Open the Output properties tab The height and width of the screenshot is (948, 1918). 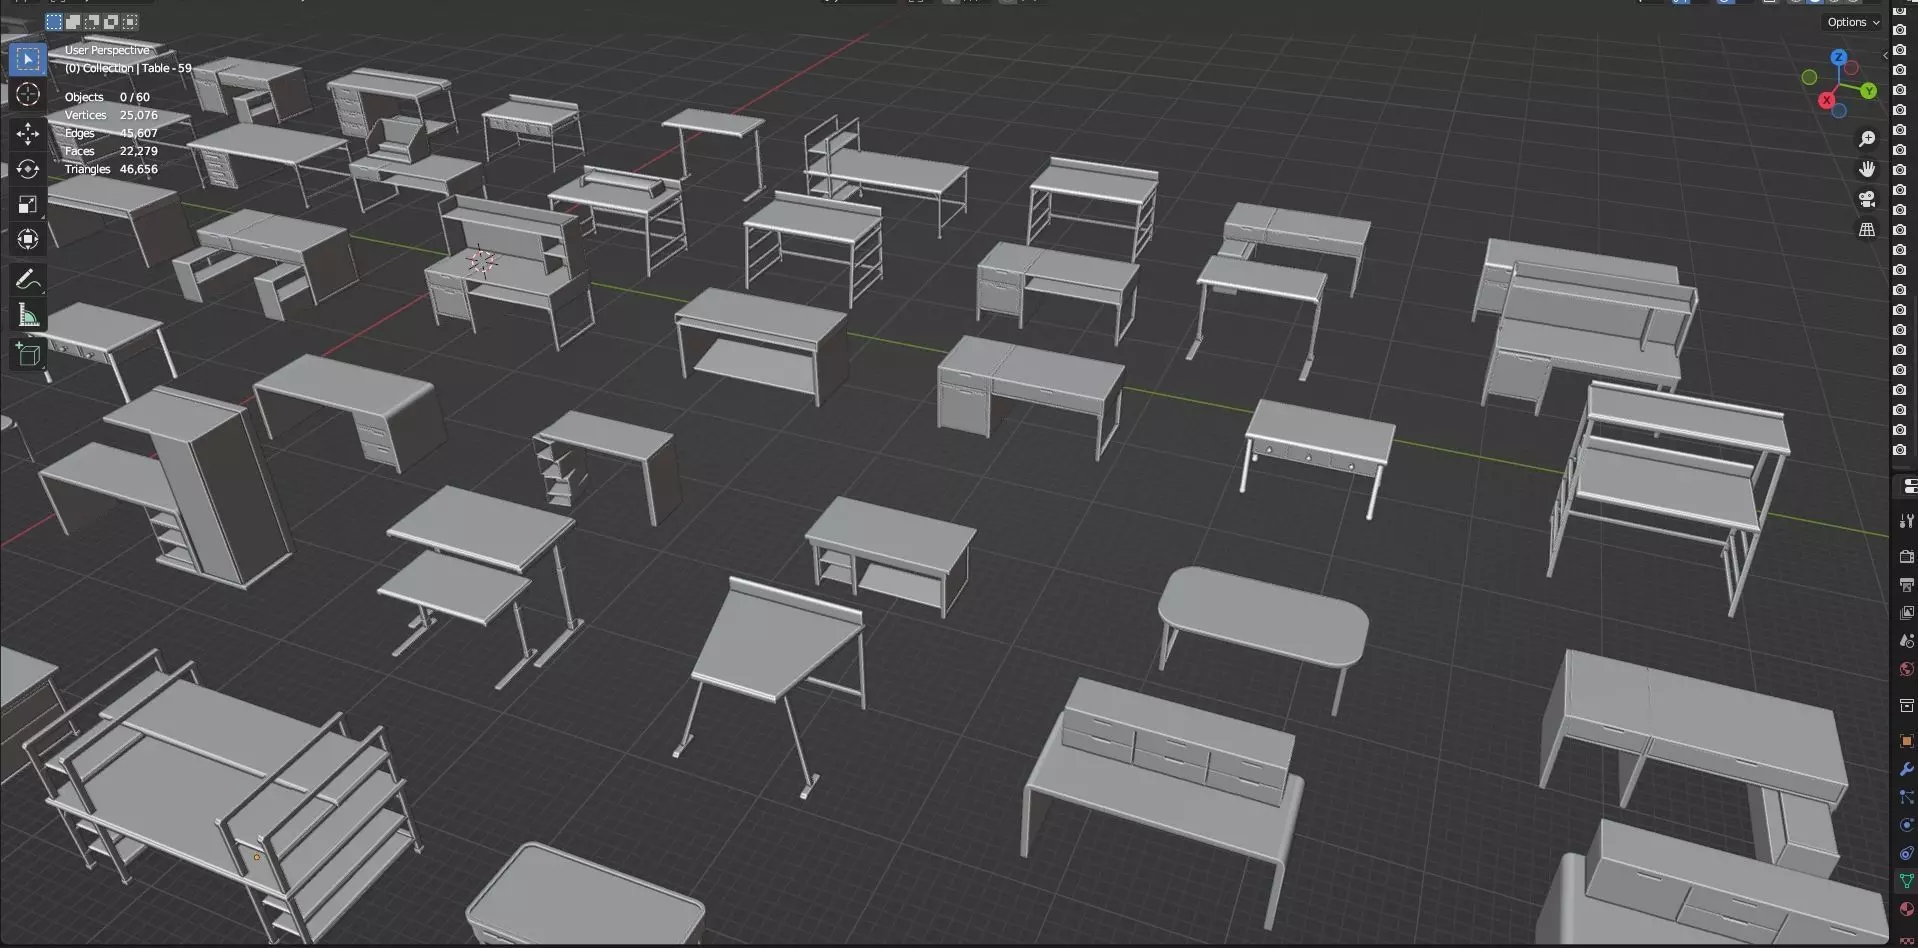[x=1906, y=585]
